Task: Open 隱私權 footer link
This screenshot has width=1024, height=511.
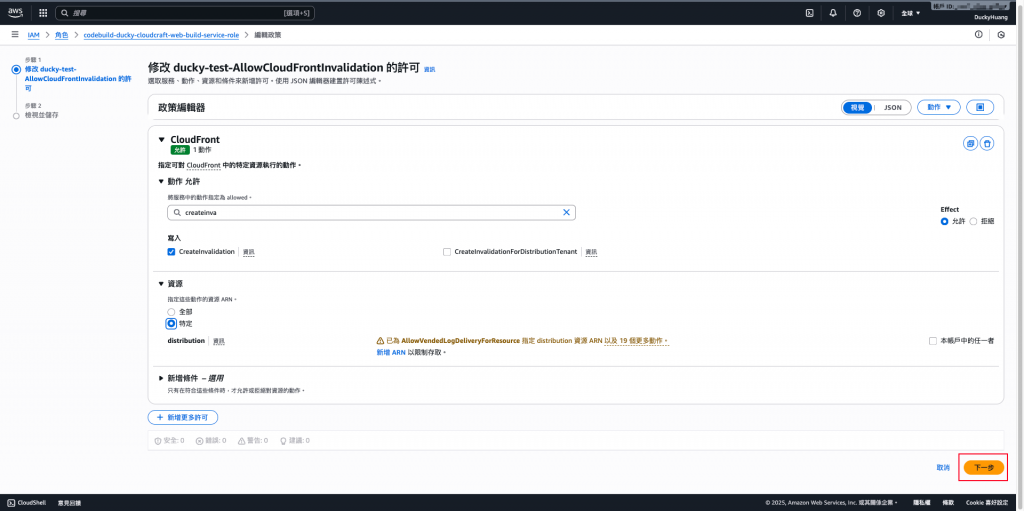Action: [x=921, y=503]
